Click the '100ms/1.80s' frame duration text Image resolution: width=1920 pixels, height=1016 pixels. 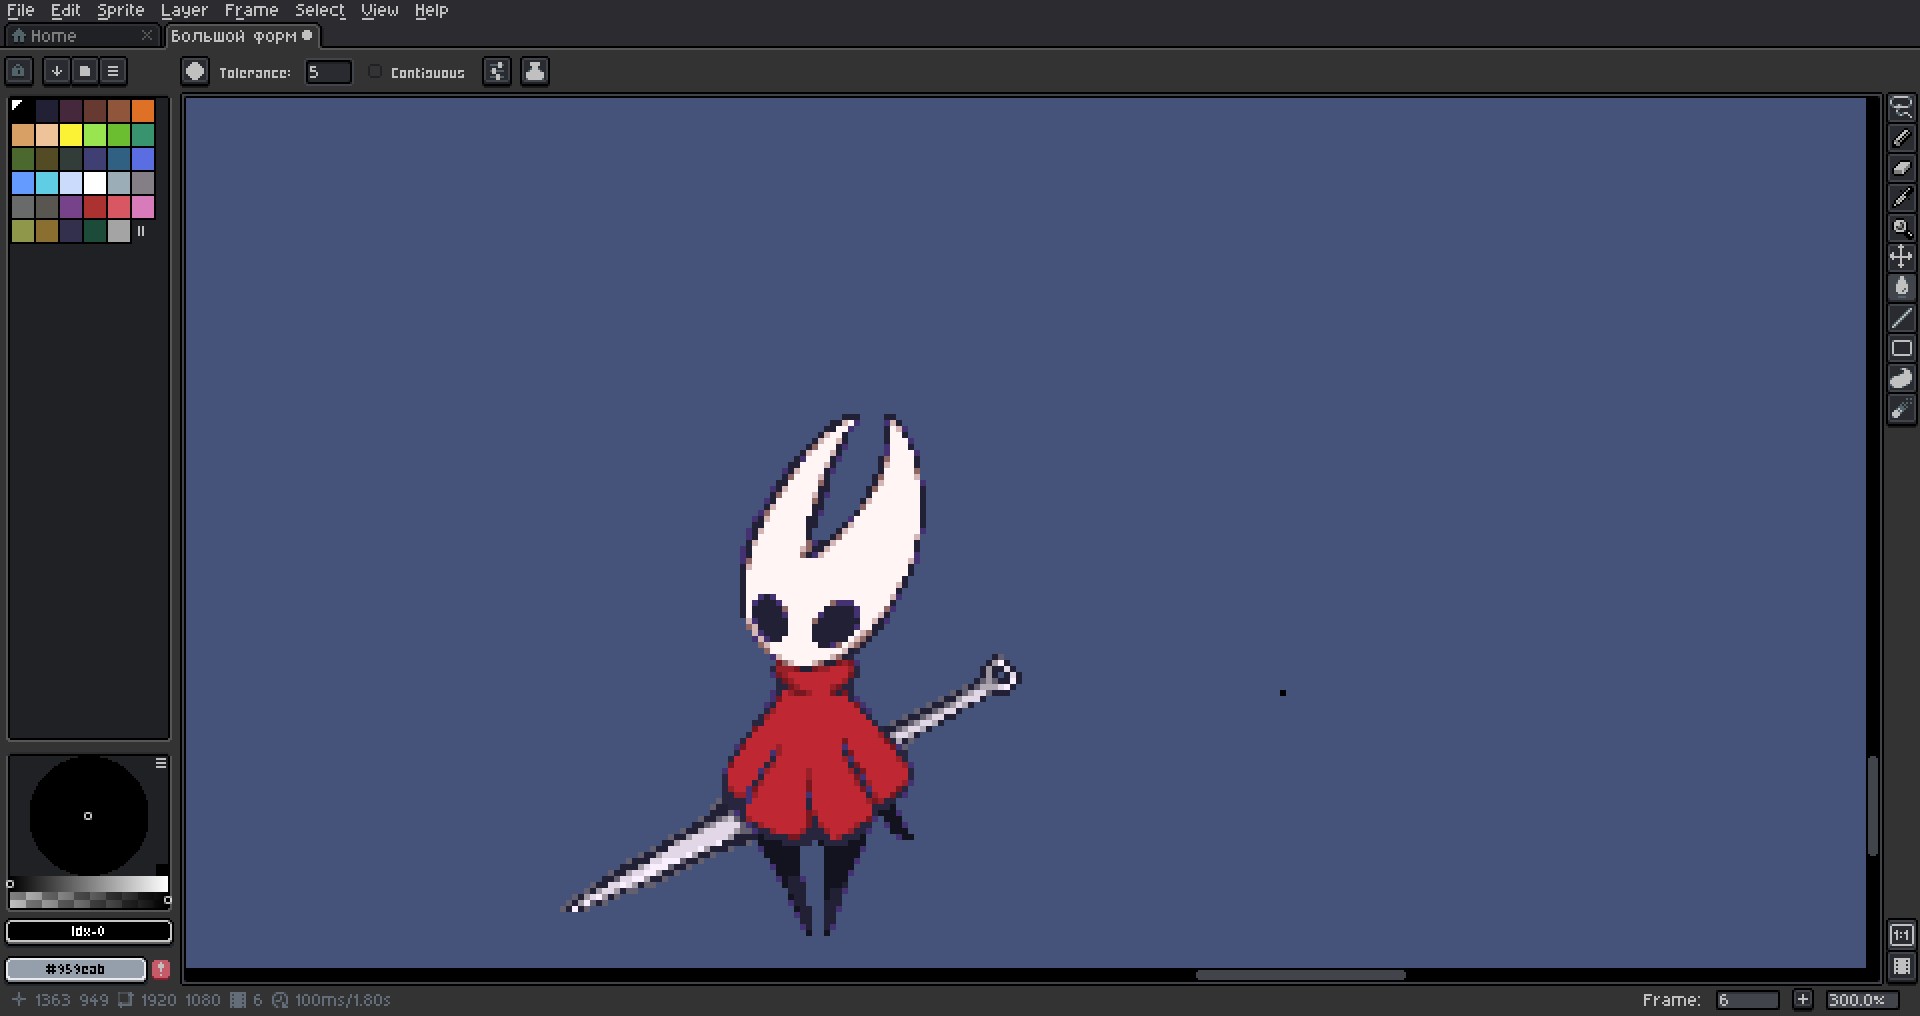coord(342,1000)
